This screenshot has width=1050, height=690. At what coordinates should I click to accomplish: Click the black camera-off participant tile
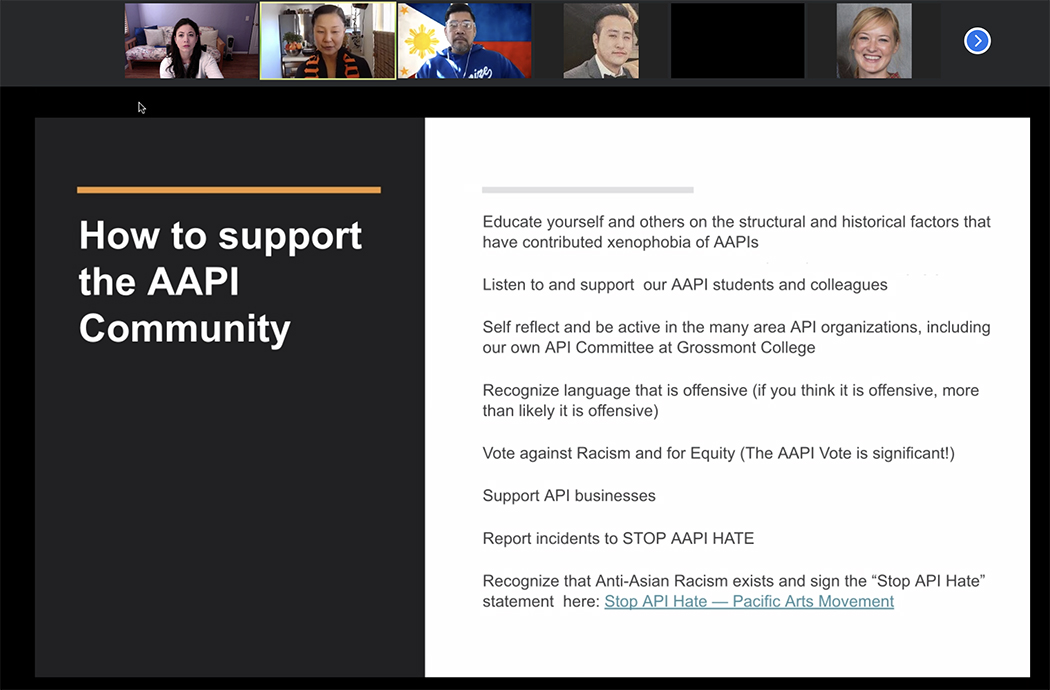coord(737,41)
